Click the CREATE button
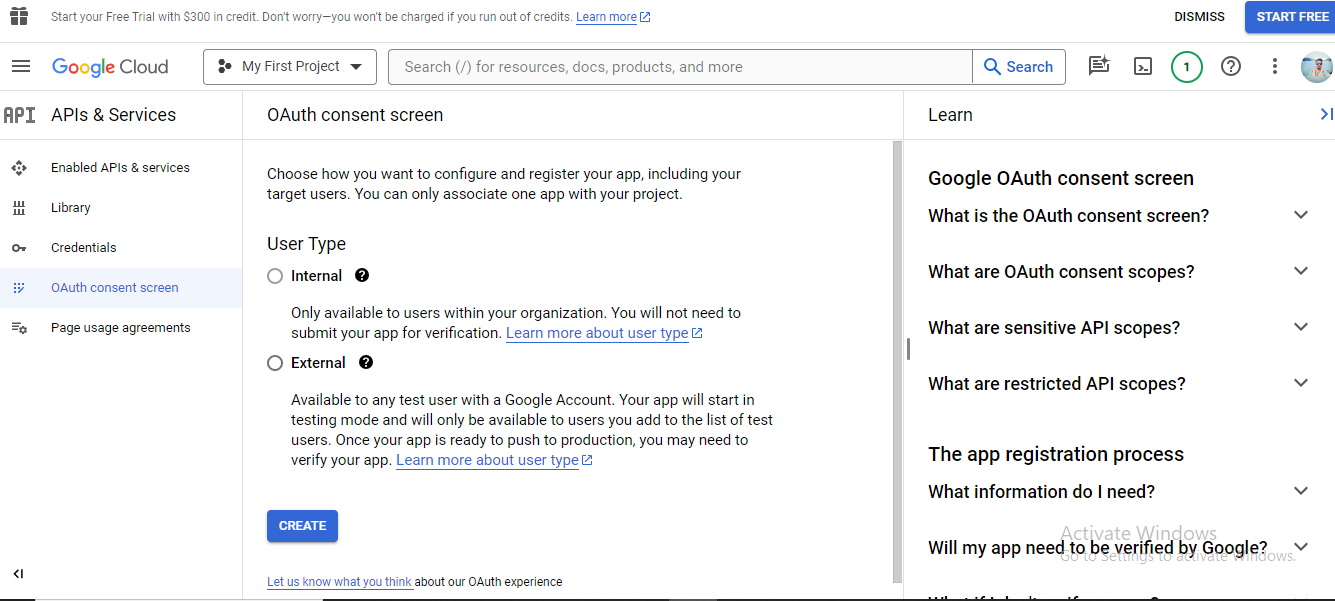 tap(302, 526)
